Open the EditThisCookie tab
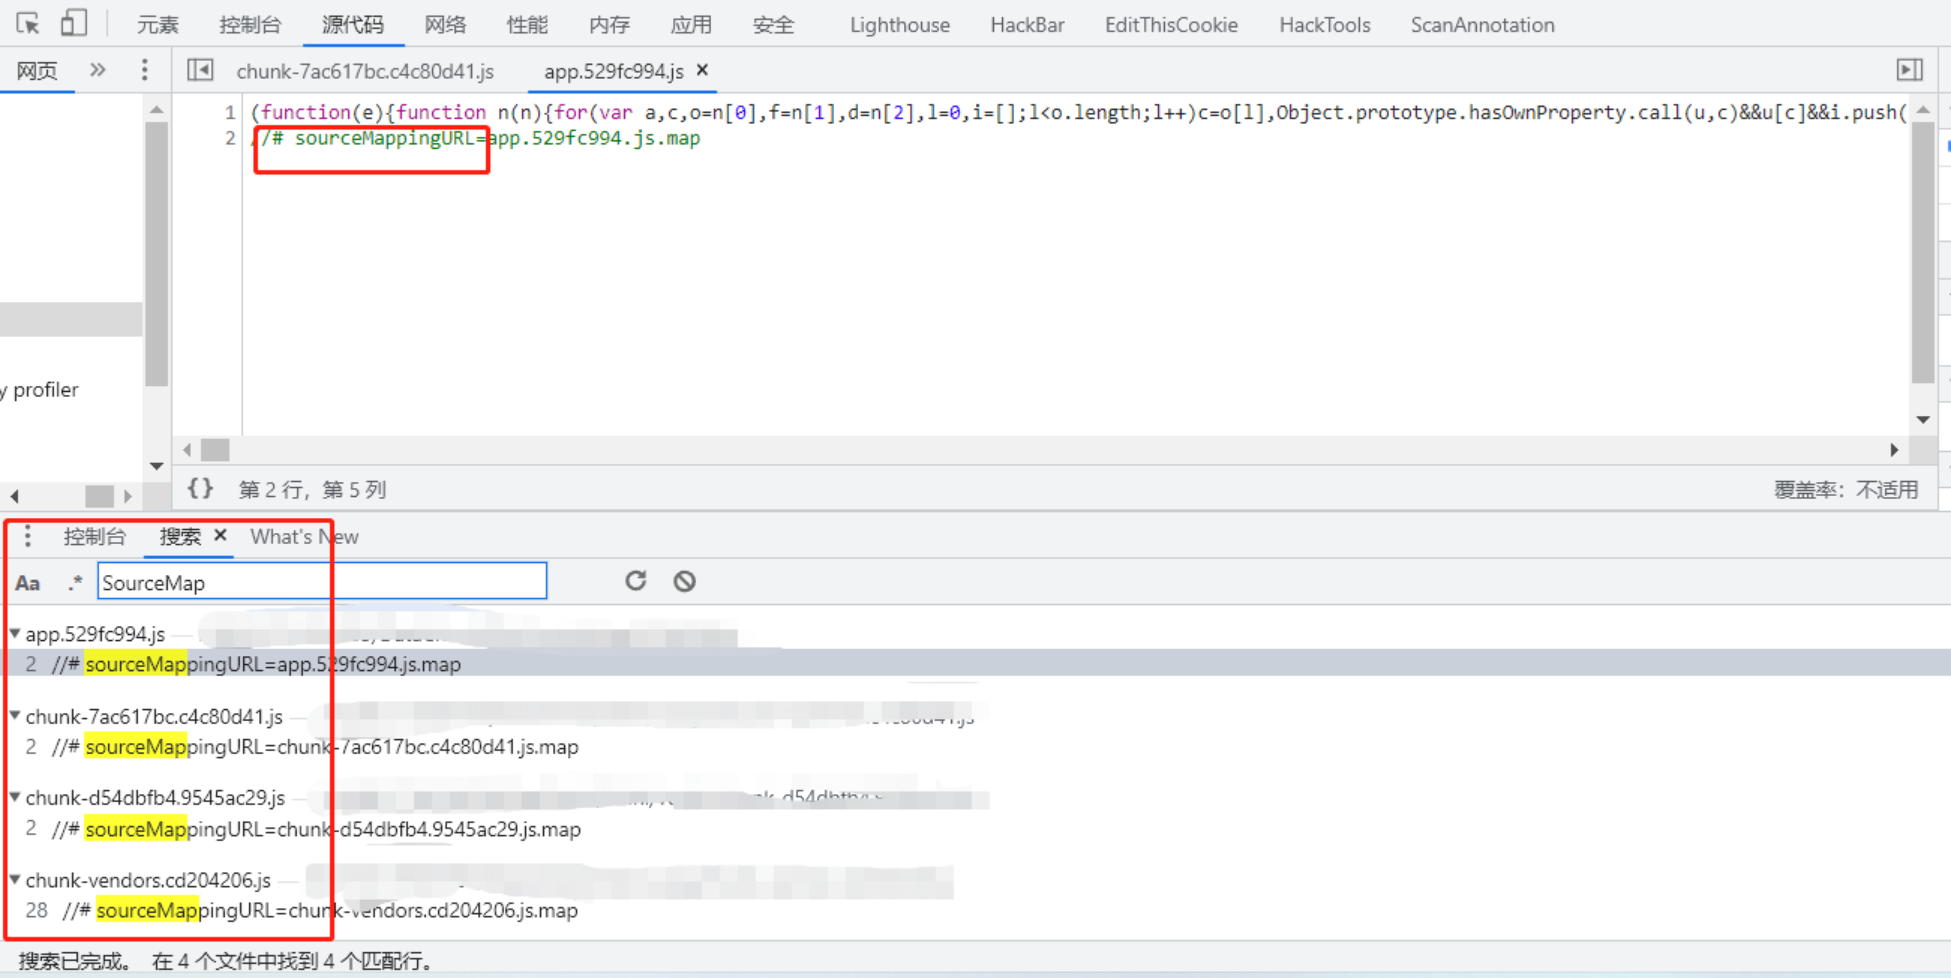Screen dimensions: 1951x978 click(1171, 25)
